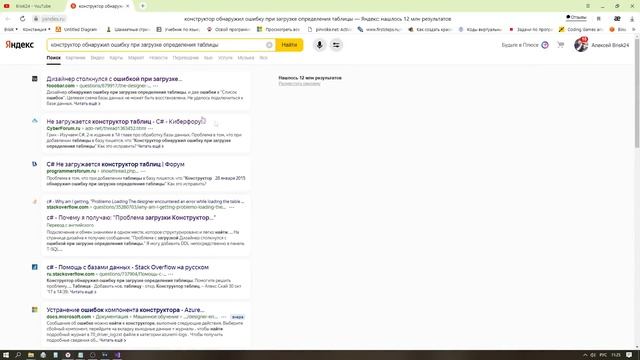
Task: Select the Новости search tab
Action: tap(158, 58)
